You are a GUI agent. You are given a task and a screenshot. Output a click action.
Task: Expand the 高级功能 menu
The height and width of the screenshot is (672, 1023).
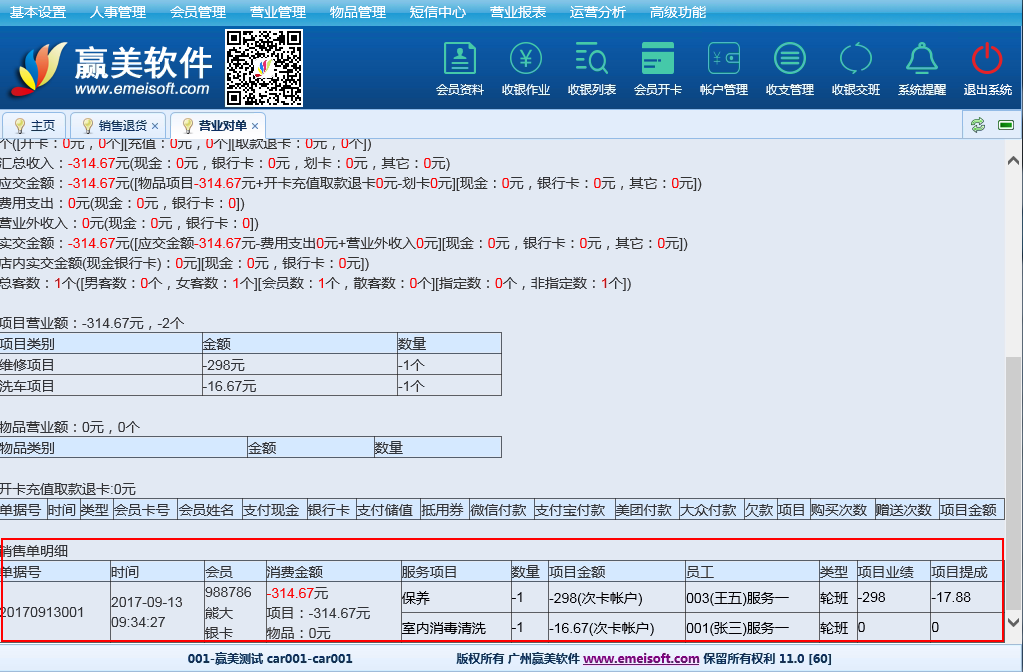pos(678,12)
